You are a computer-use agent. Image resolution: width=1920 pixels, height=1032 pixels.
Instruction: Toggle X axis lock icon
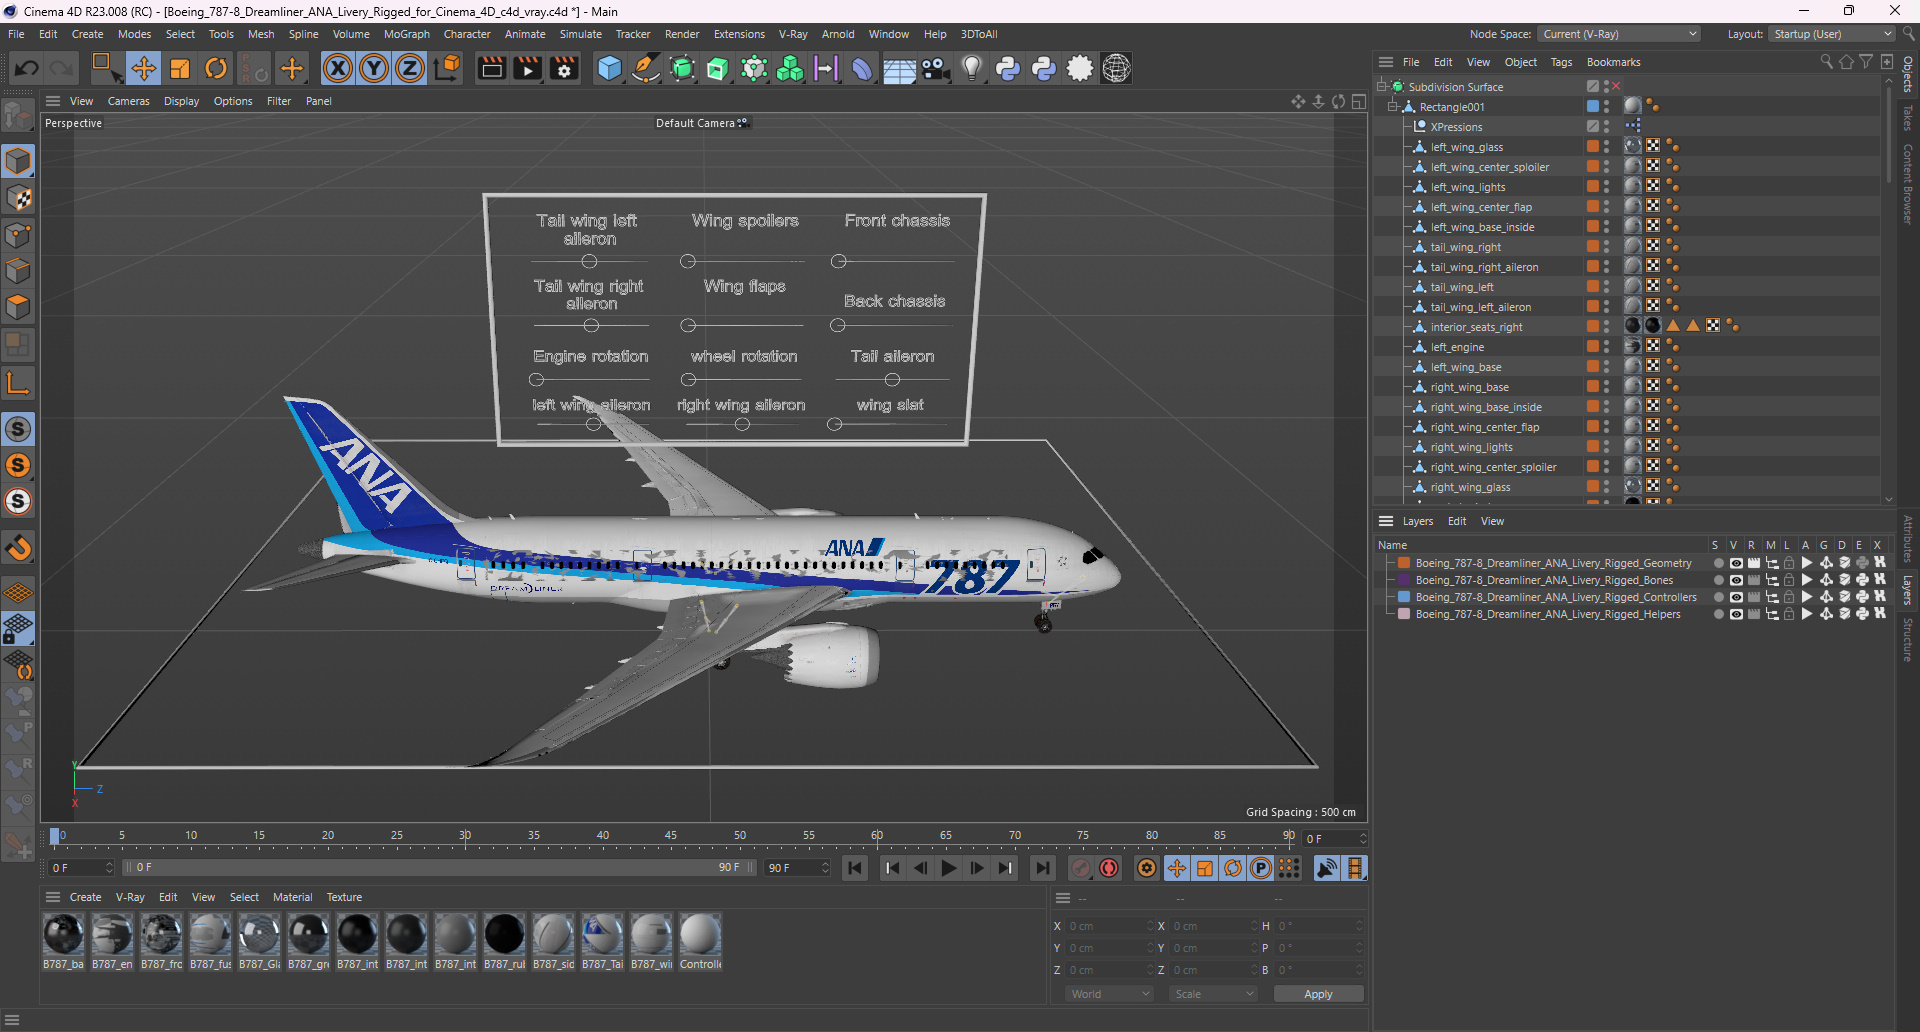(x=338, y=68)
